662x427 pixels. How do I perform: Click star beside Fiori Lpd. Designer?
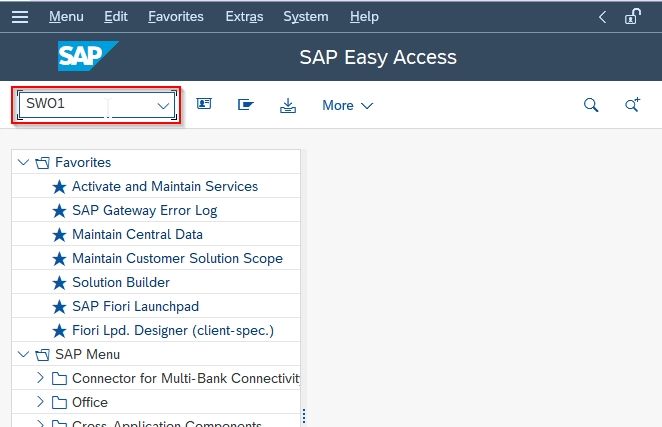tap(59, 331)
